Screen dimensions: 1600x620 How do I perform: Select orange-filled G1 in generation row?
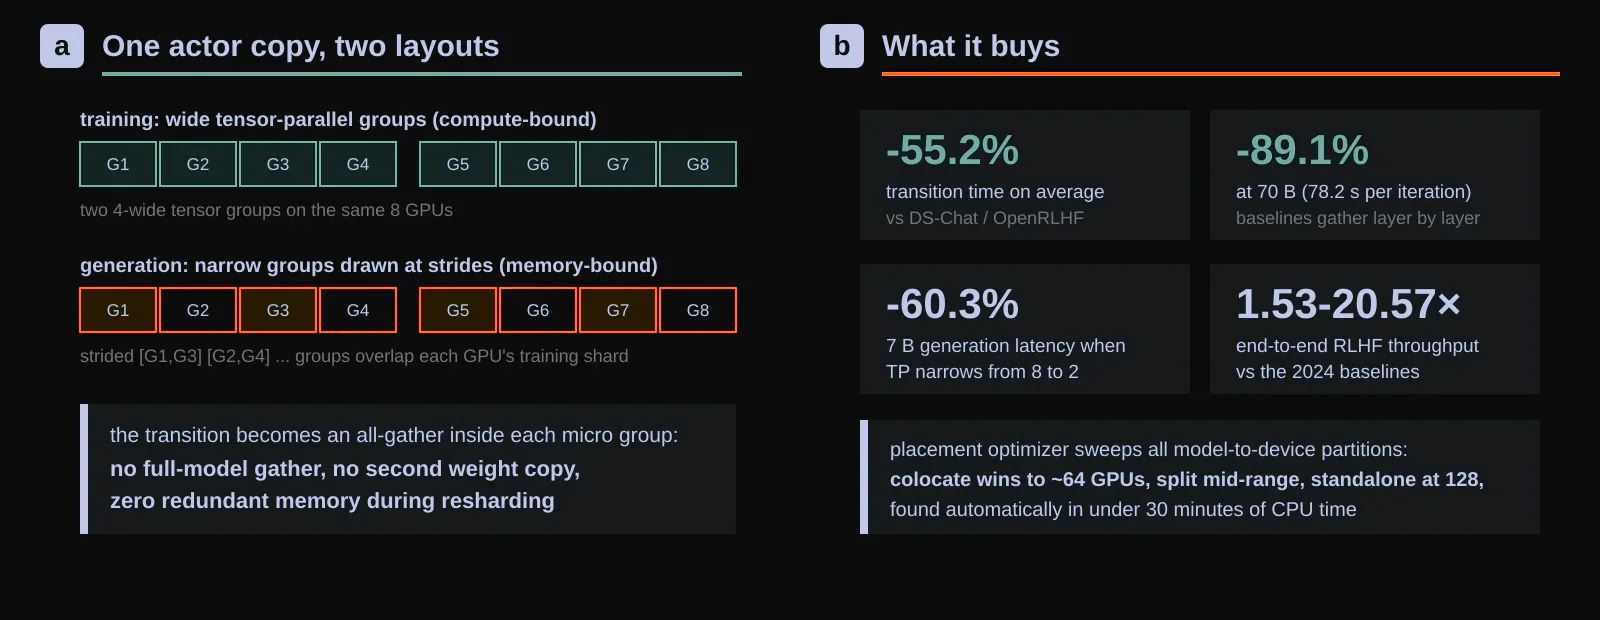pos(118,310)
